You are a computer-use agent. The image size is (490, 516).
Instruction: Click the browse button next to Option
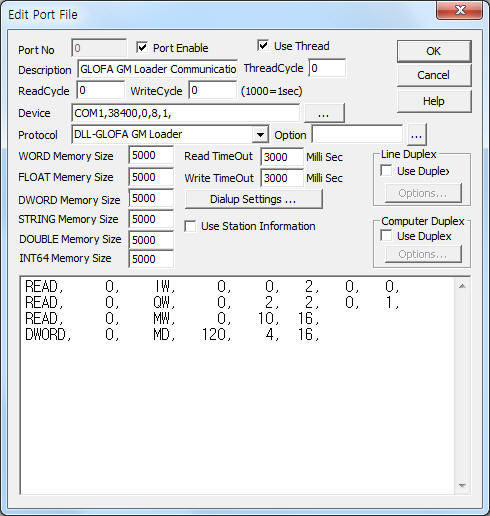[416, 135]
